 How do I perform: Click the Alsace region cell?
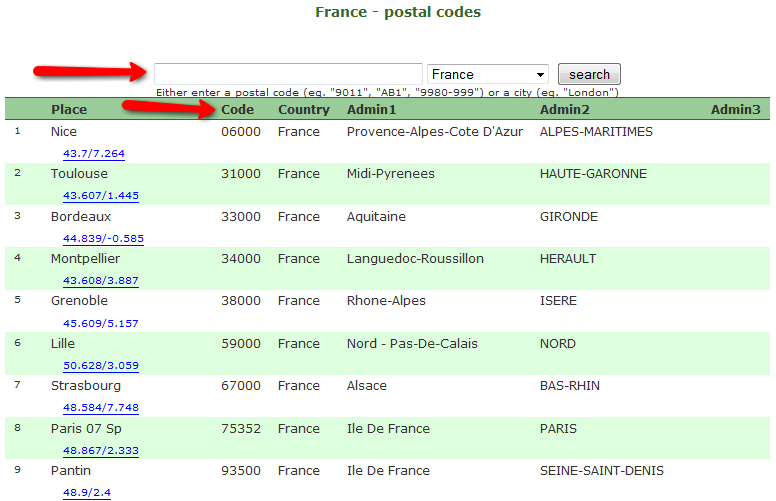point(367,386)
